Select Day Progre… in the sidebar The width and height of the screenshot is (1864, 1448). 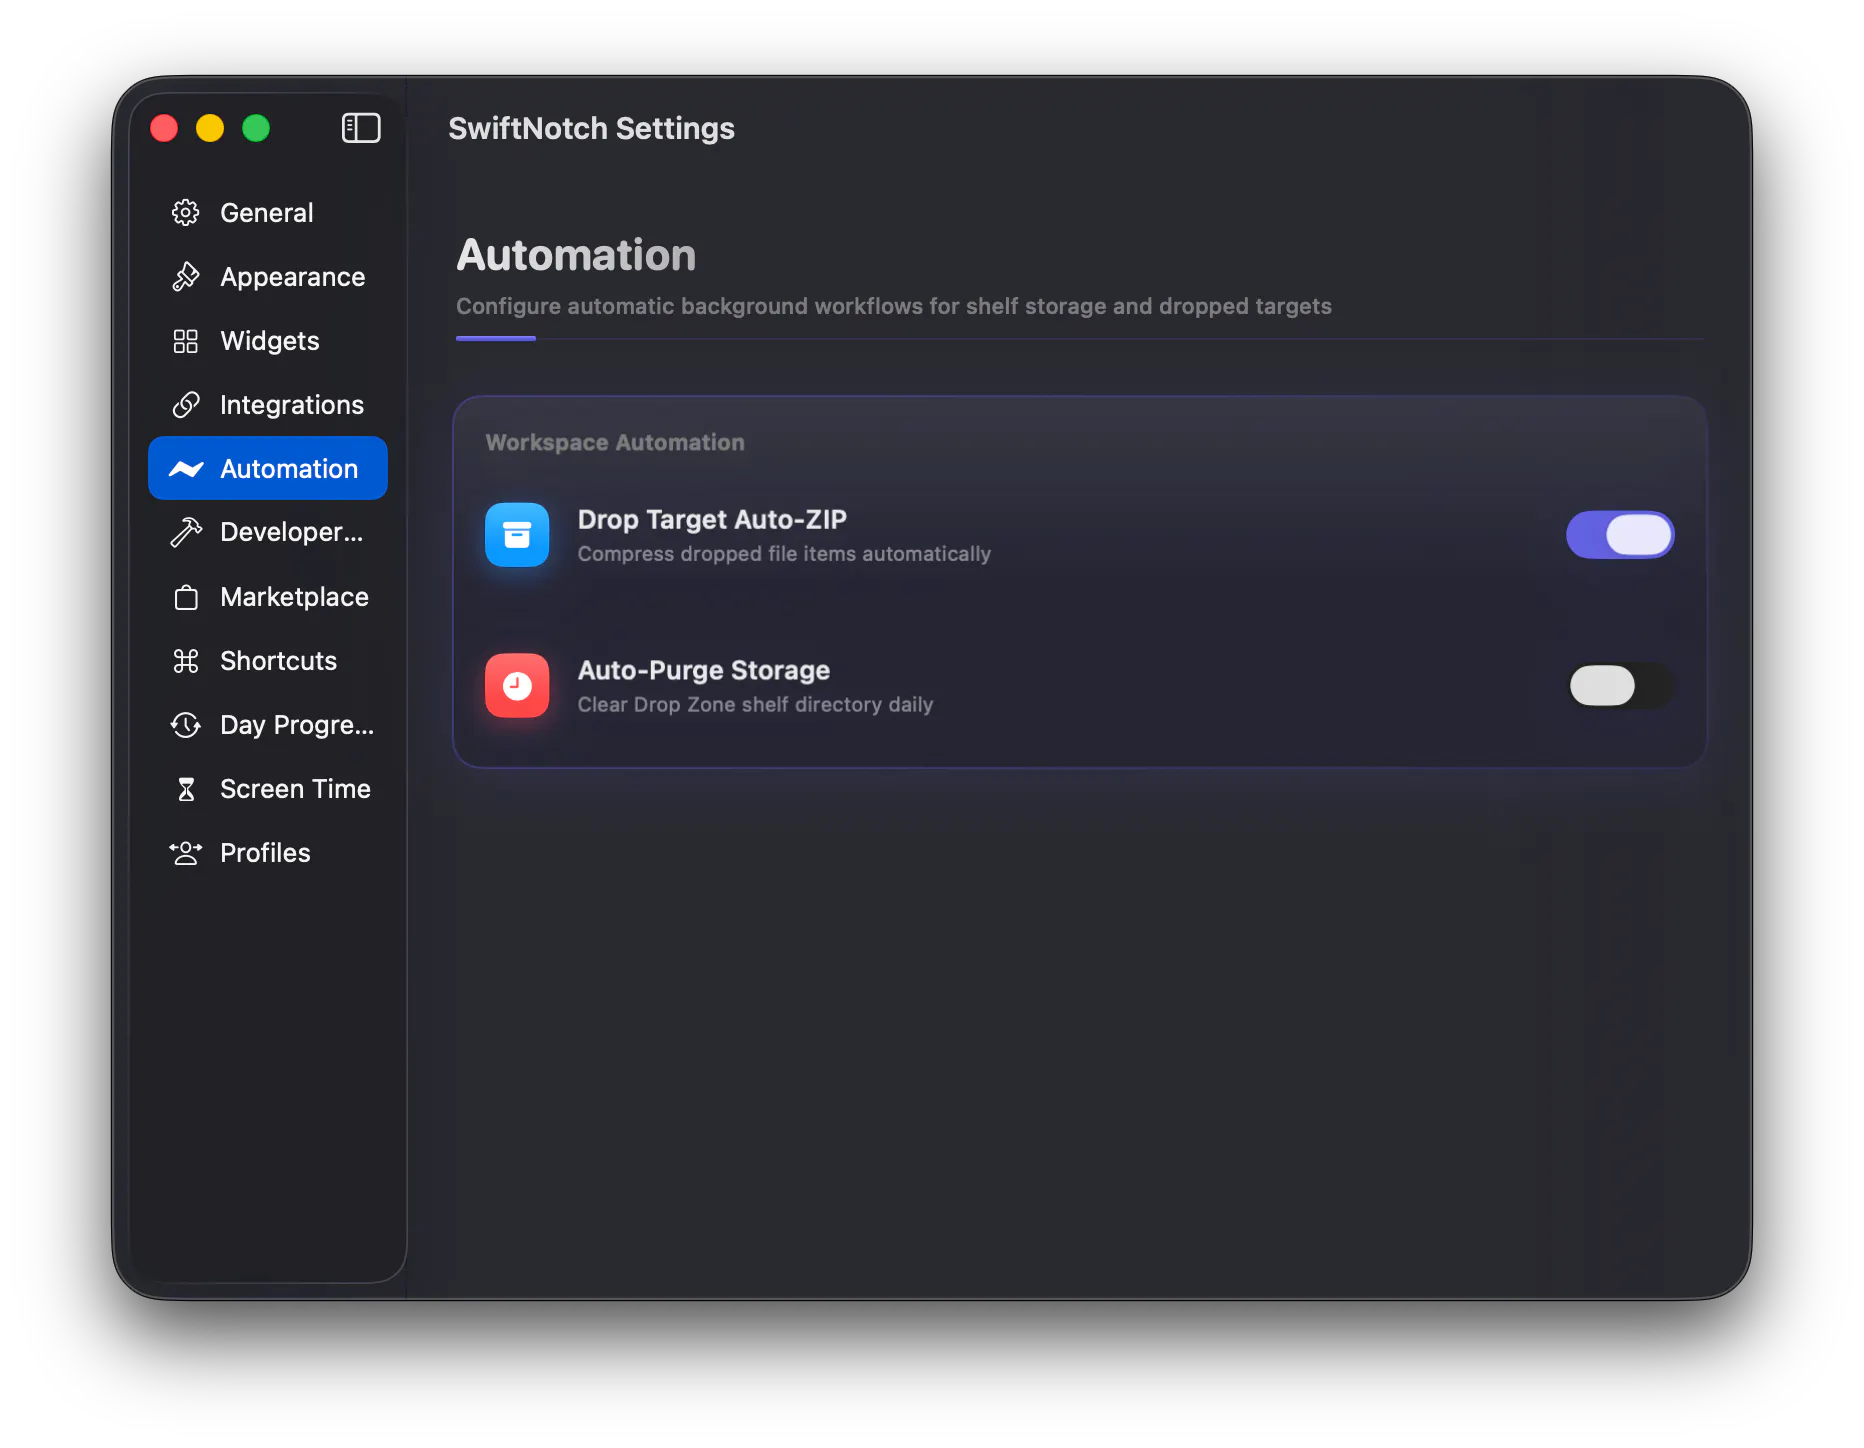click(x=268, y=725)
